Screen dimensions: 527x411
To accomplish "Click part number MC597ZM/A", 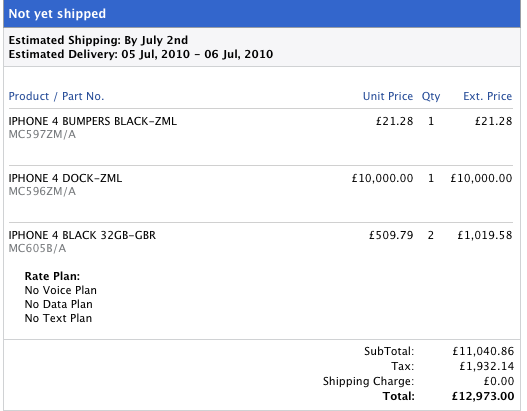I will [x=42, y=134].
